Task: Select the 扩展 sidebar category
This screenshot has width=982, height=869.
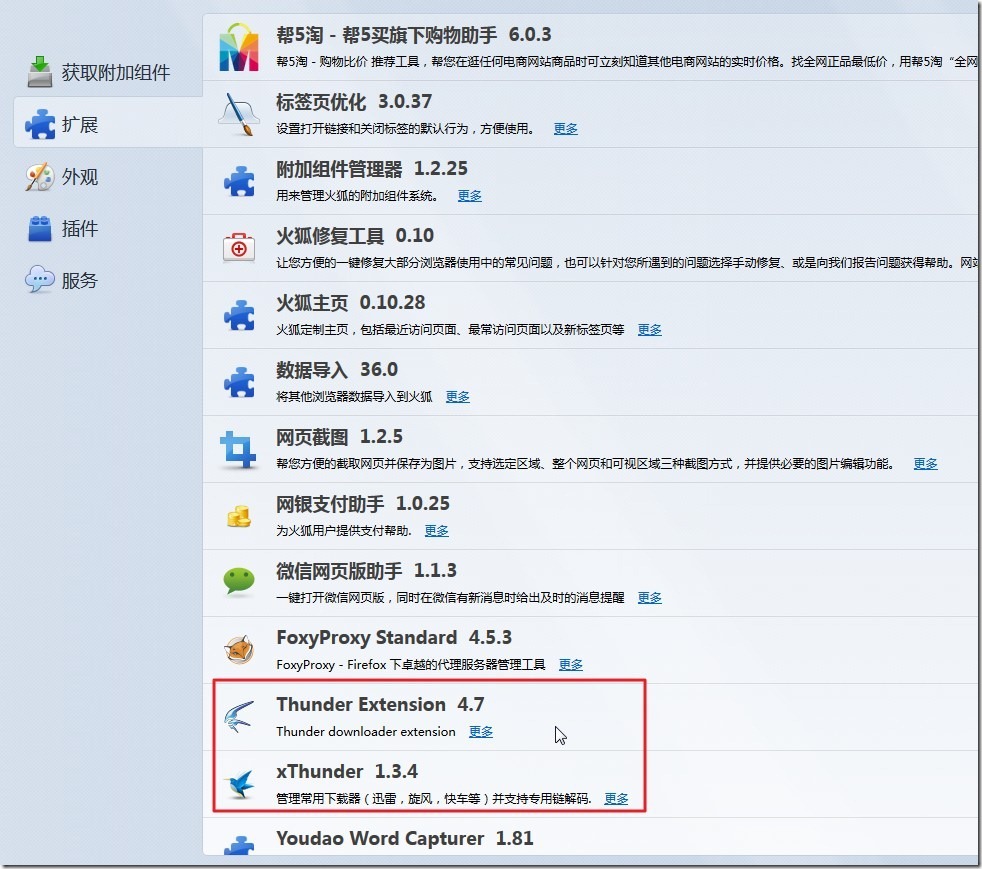Action: [108, 123]
